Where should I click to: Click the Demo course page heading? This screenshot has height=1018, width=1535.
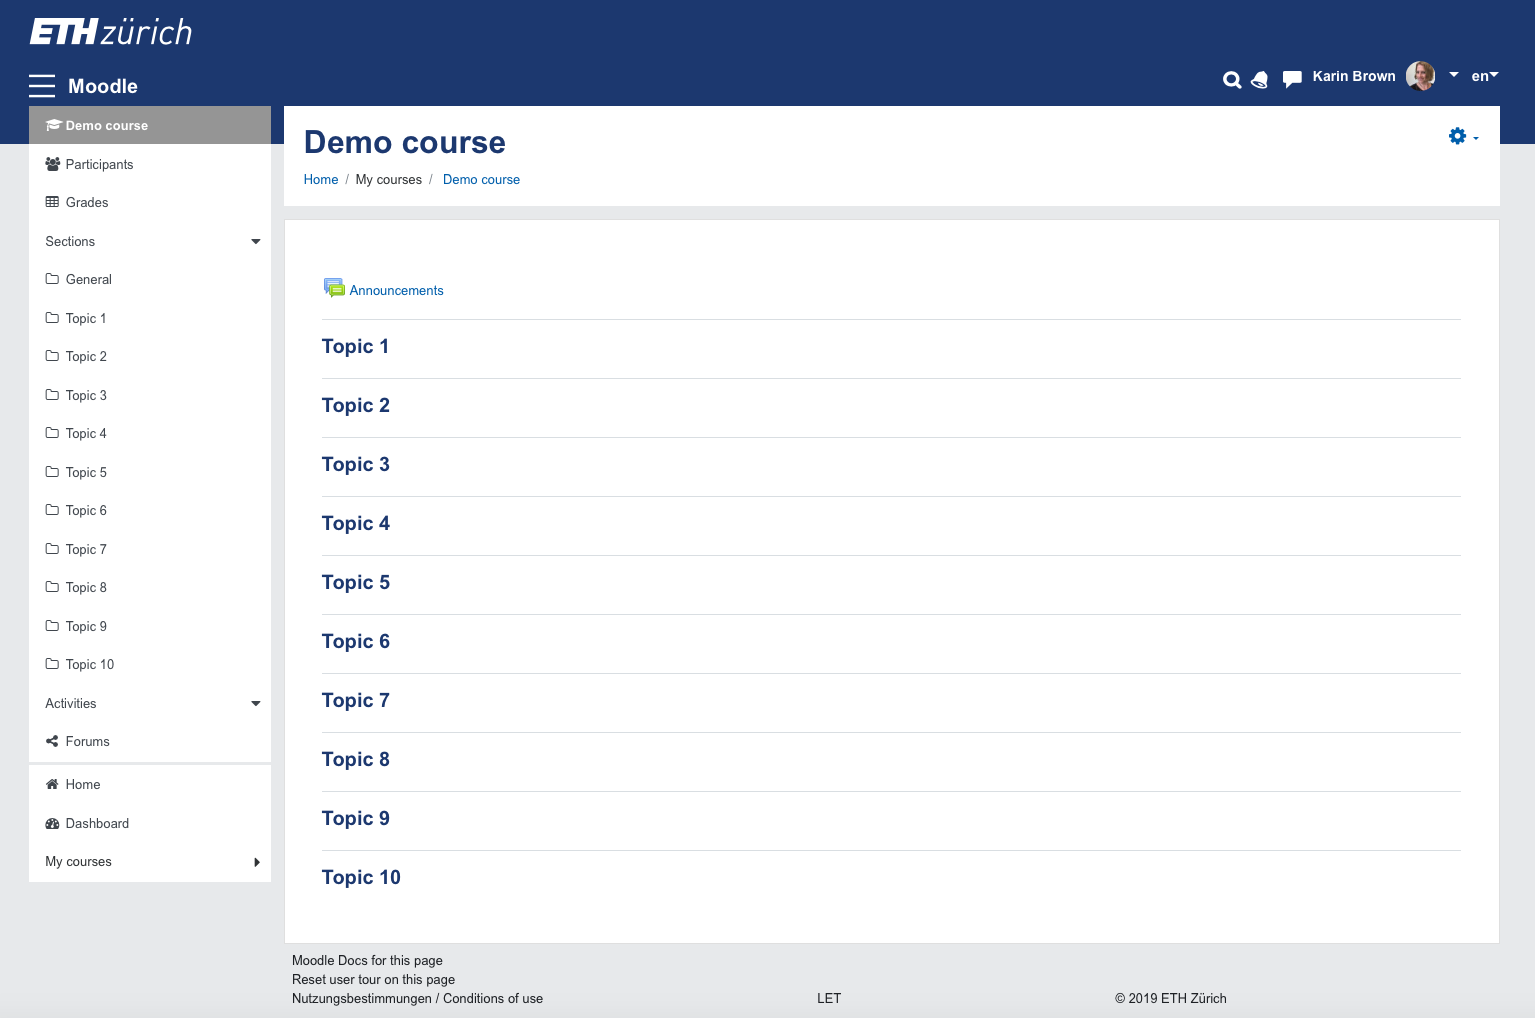point(405,142)
